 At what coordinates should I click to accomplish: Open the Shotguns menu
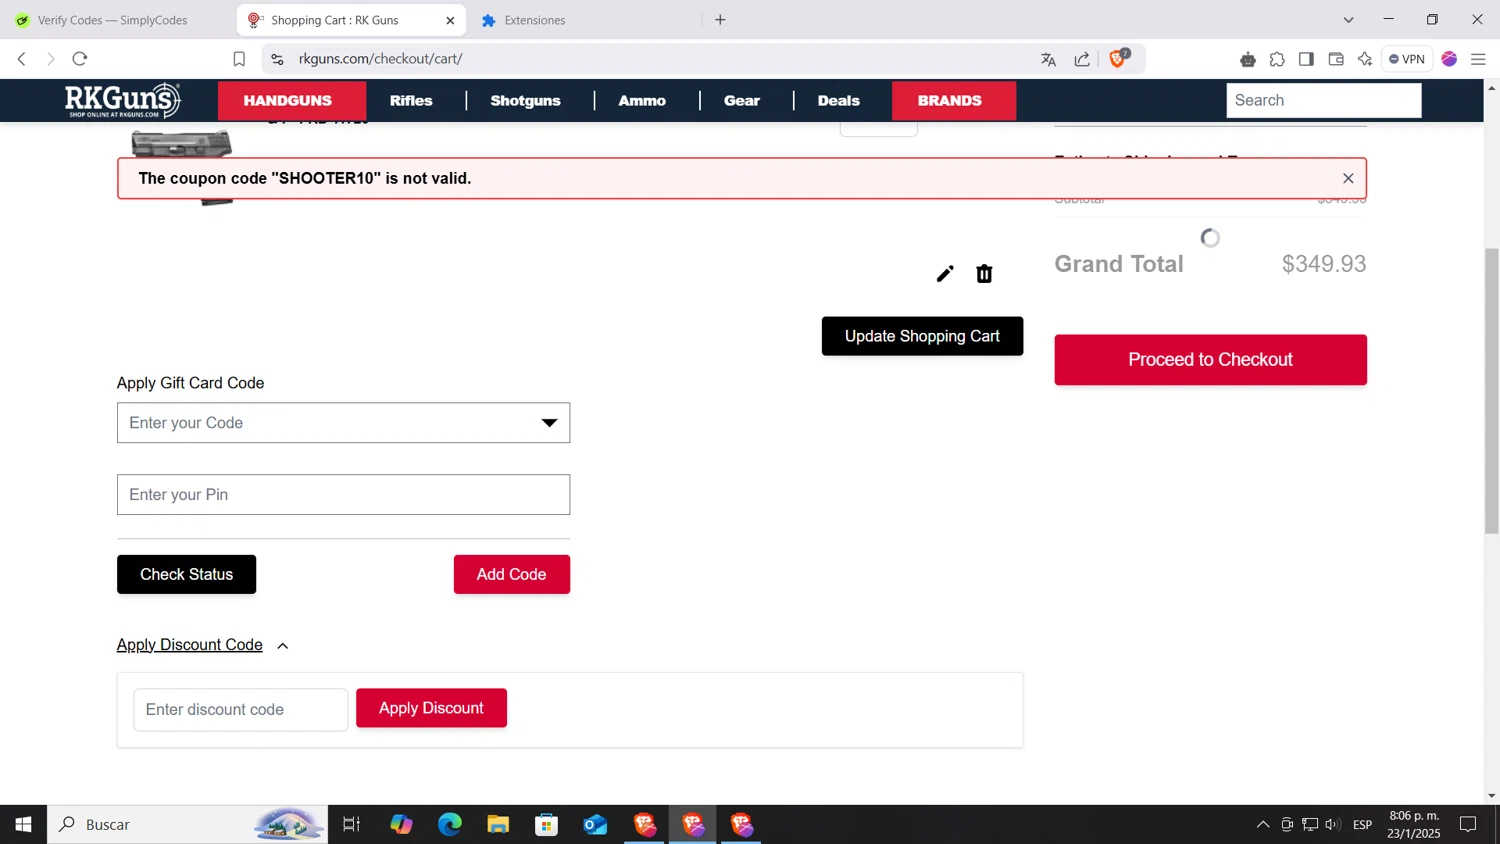point(525,101)
